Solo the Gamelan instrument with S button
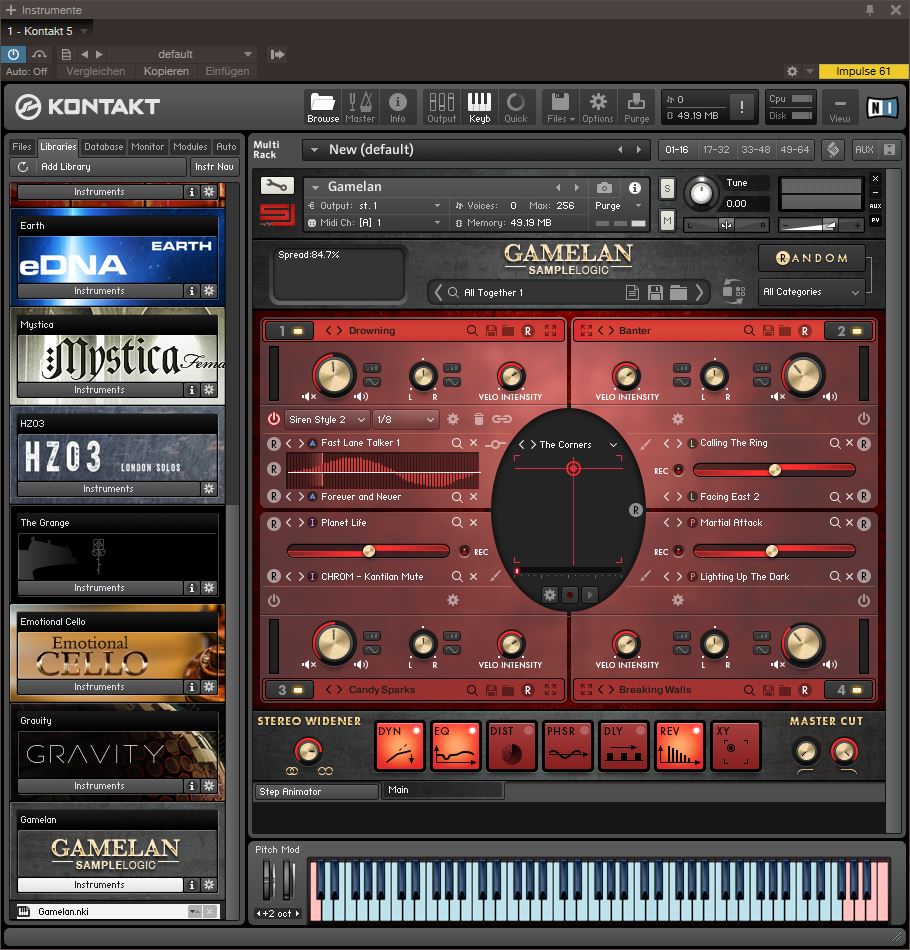Screen dimensions: 910x950 point(667,188)
